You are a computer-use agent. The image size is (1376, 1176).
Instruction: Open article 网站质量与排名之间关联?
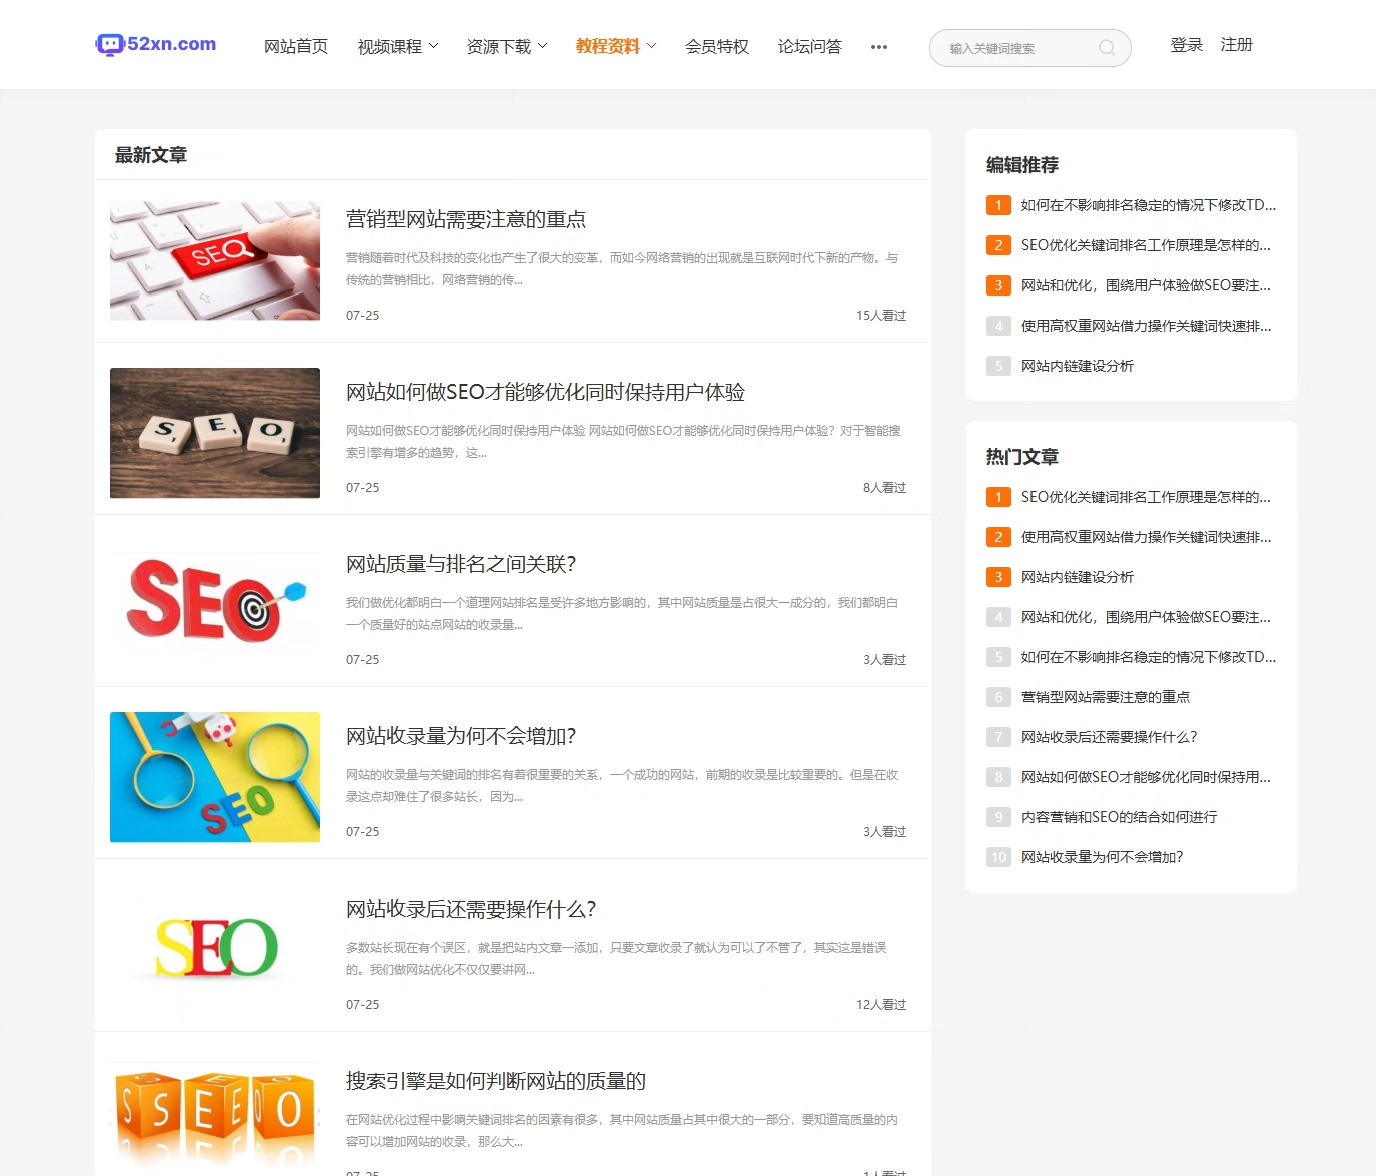461,564
